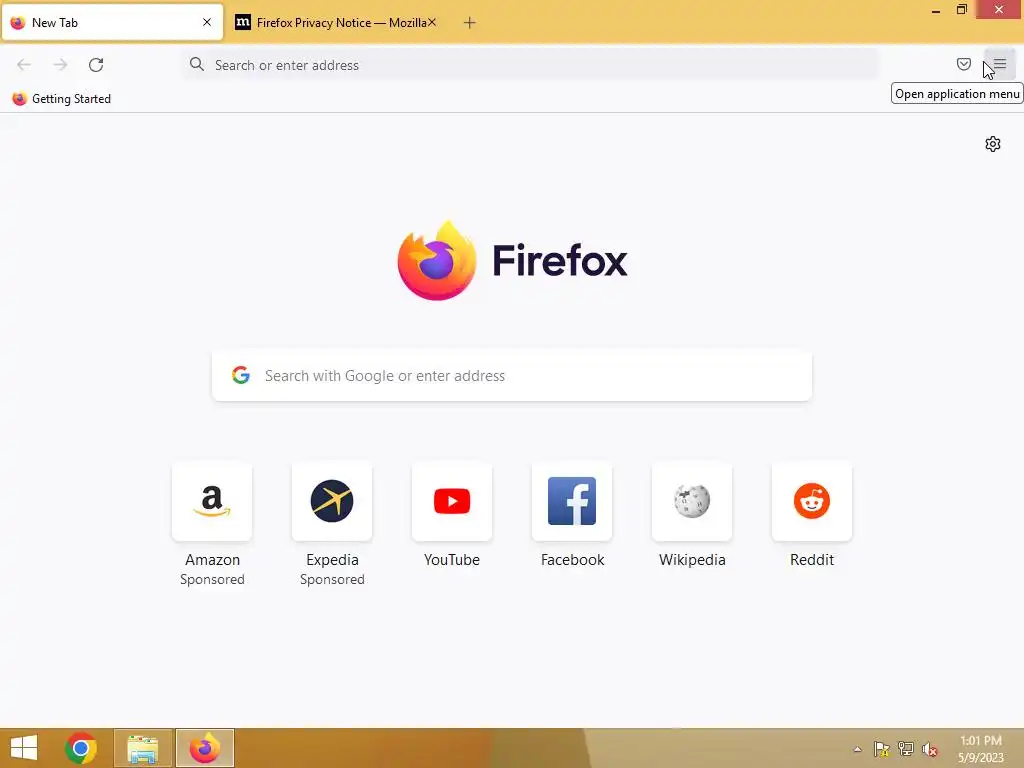Open the Windows Start menu
The width and height of the screenshot is (1024, 768).
coord(24,748)
